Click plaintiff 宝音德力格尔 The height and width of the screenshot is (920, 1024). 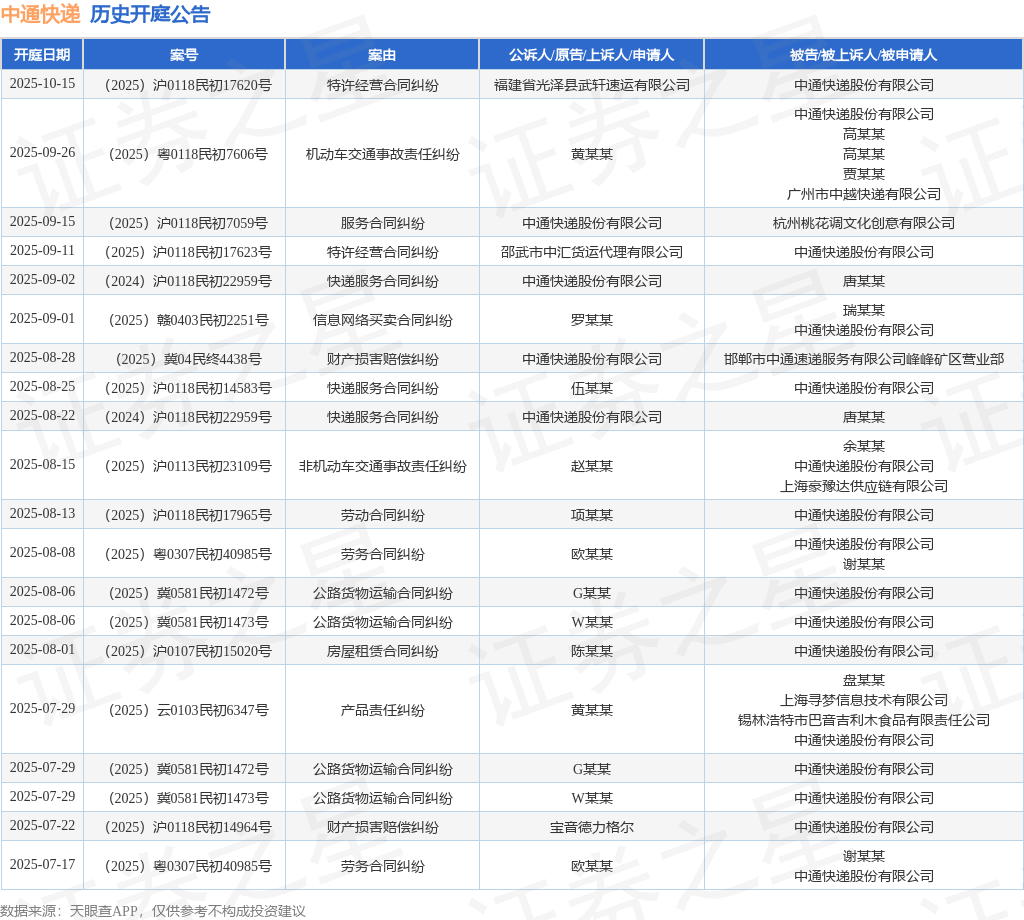pyautogui.click(x=592, y=827)
